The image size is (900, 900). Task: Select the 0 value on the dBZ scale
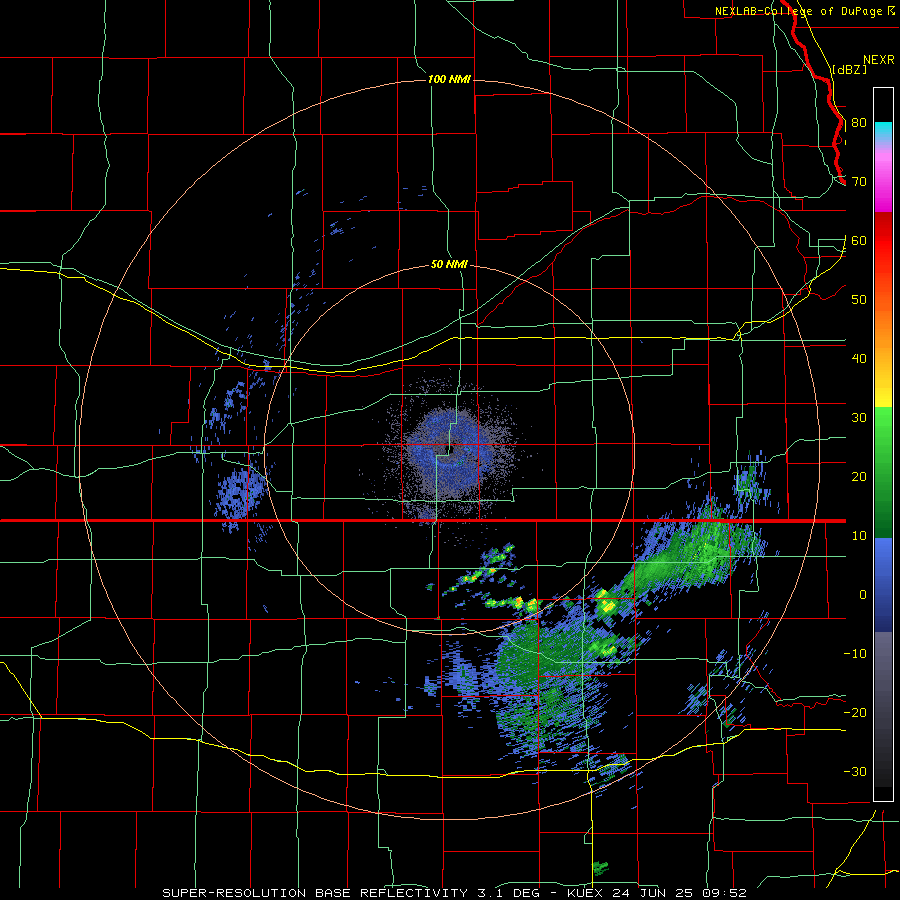coord(863,595)
